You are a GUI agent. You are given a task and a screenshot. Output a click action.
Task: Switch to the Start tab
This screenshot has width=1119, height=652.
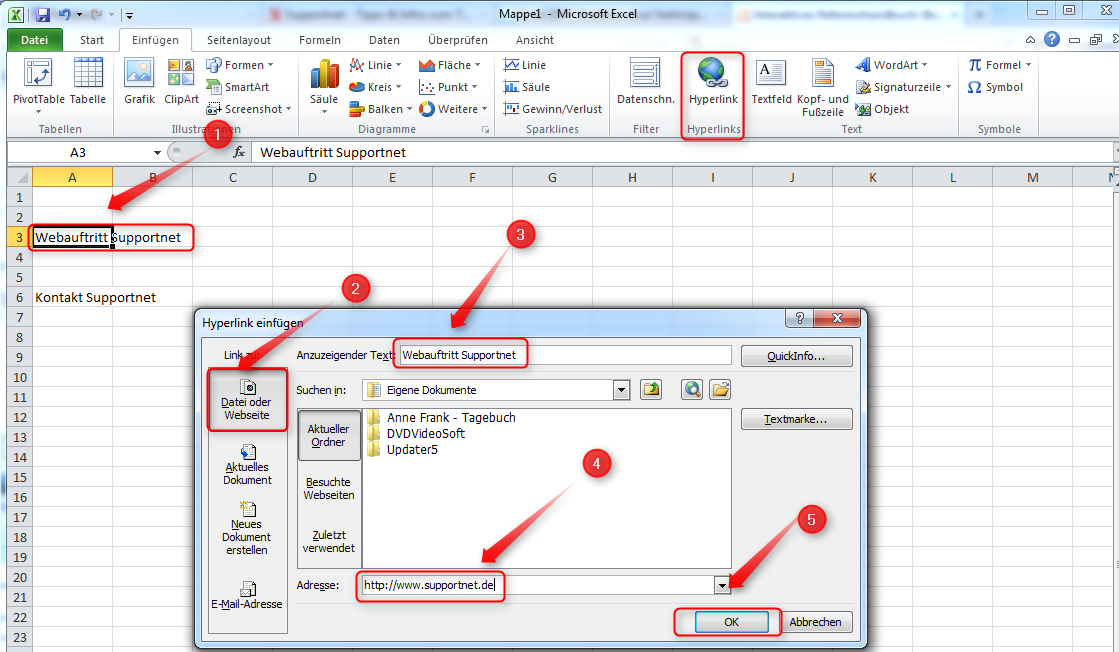pos(91,40)
